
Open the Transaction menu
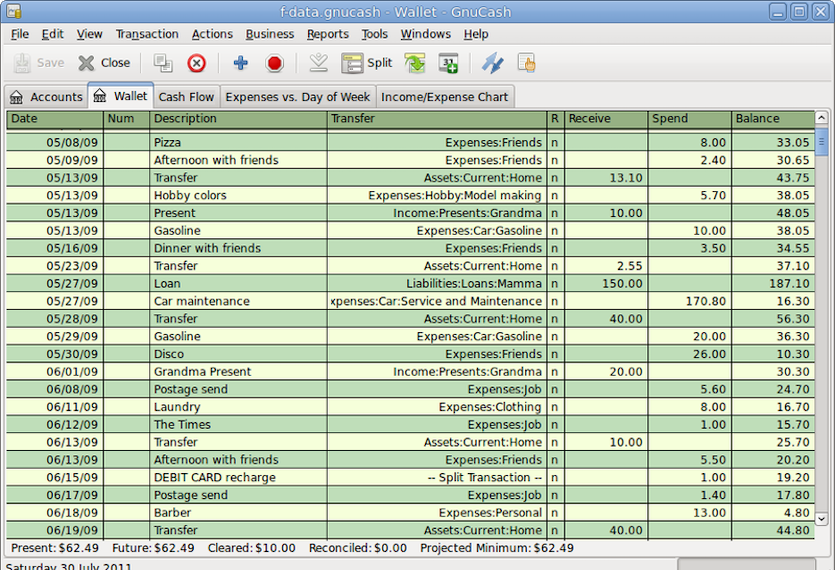(147, 34)
